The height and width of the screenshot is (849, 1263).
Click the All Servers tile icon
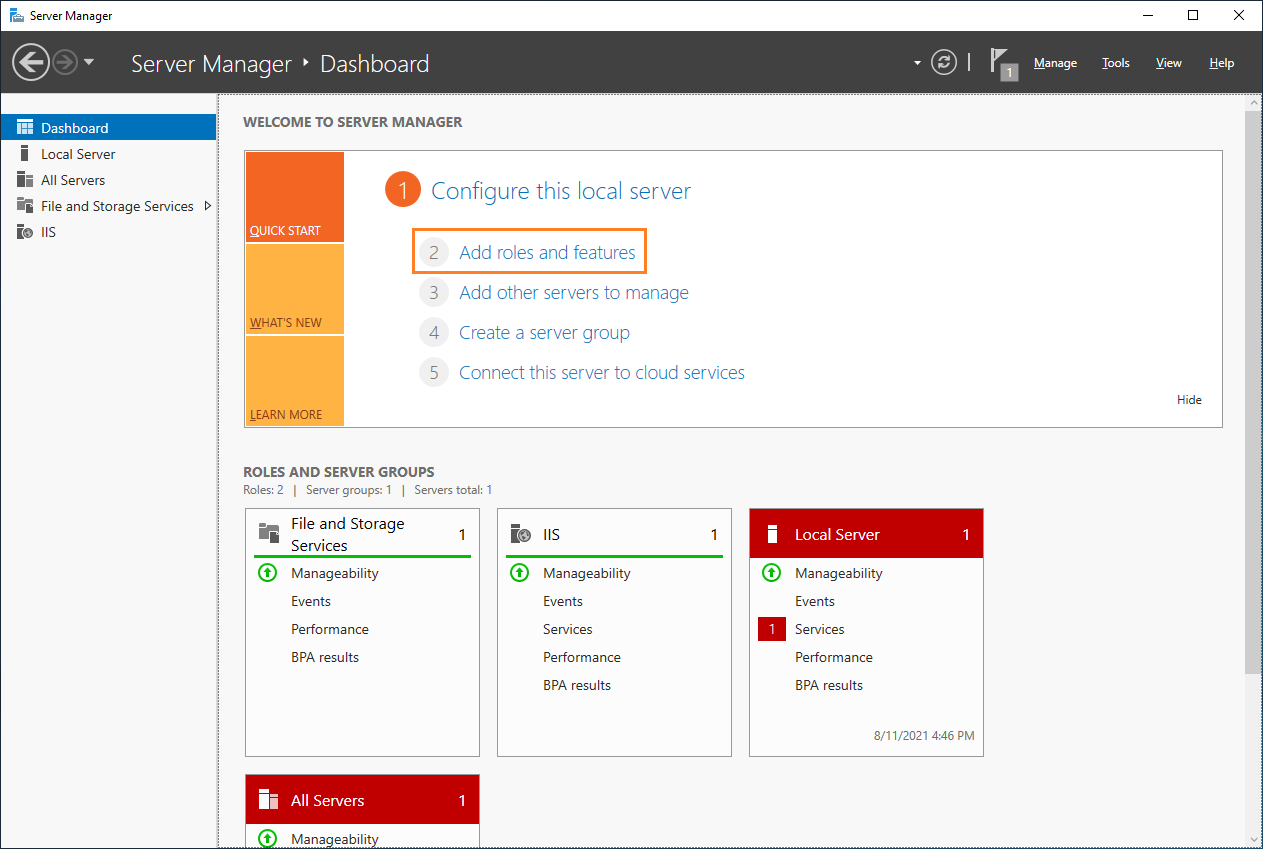click(x=268, y=800)
